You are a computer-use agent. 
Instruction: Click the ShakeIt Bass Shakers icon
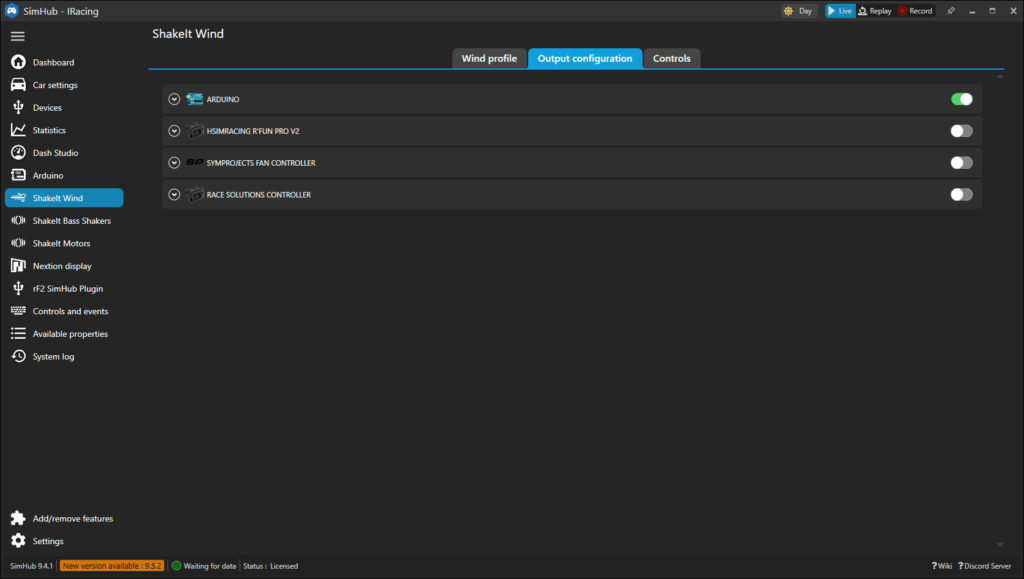point(18,221)
